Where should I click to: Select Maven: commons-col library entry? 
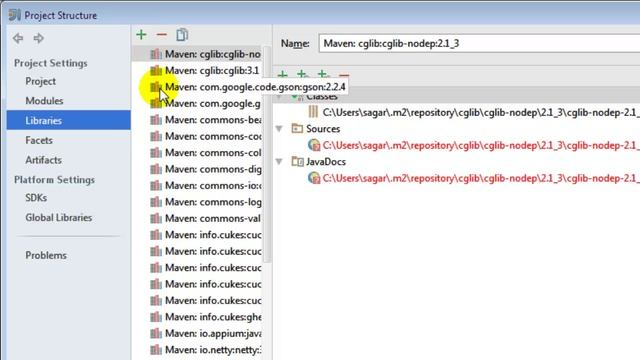pos(197,153)
